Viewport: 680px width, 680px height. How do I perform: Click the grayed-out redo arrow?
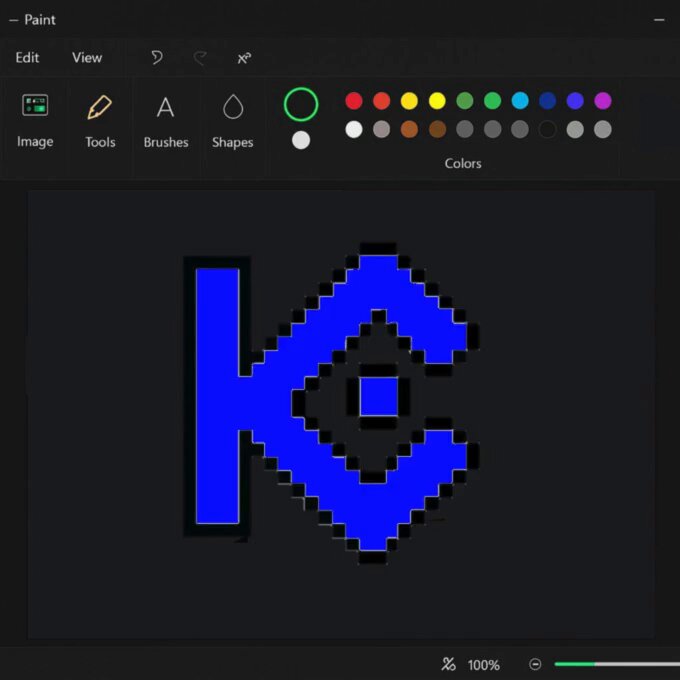point(200,57)
